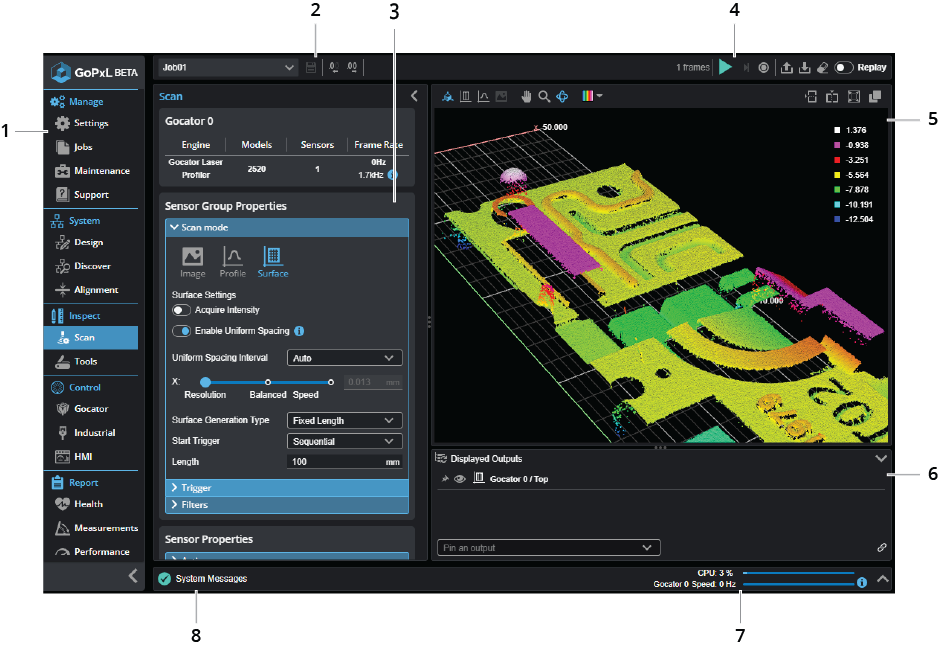Open the Alignment page in sidebar
Image resolution: width=939 pixels, height=647 pixels.
tap(96, 290)
